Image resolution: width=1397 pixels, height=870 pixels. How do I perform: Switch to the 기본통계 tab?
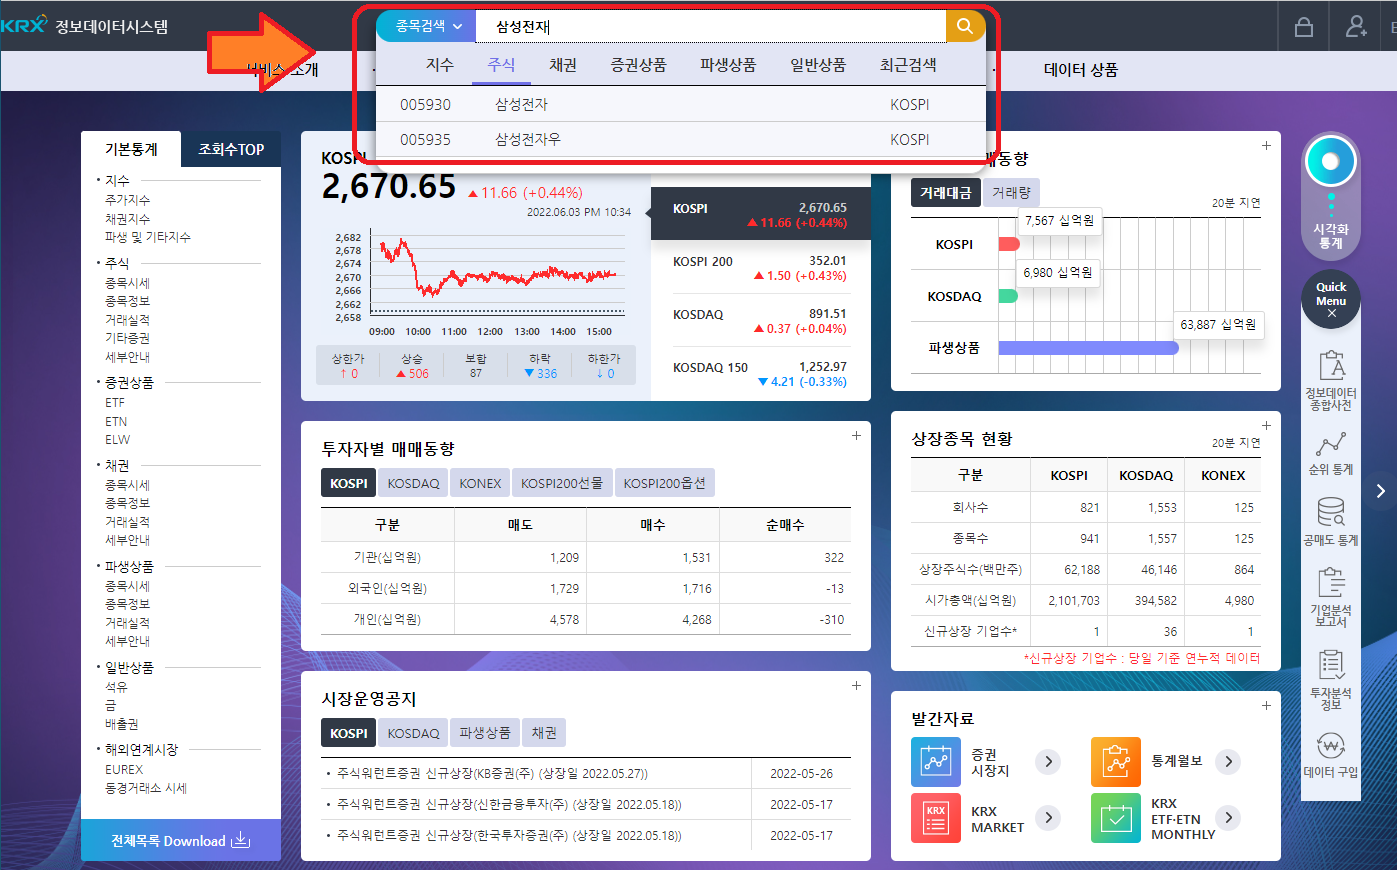[x=131, y=149]
